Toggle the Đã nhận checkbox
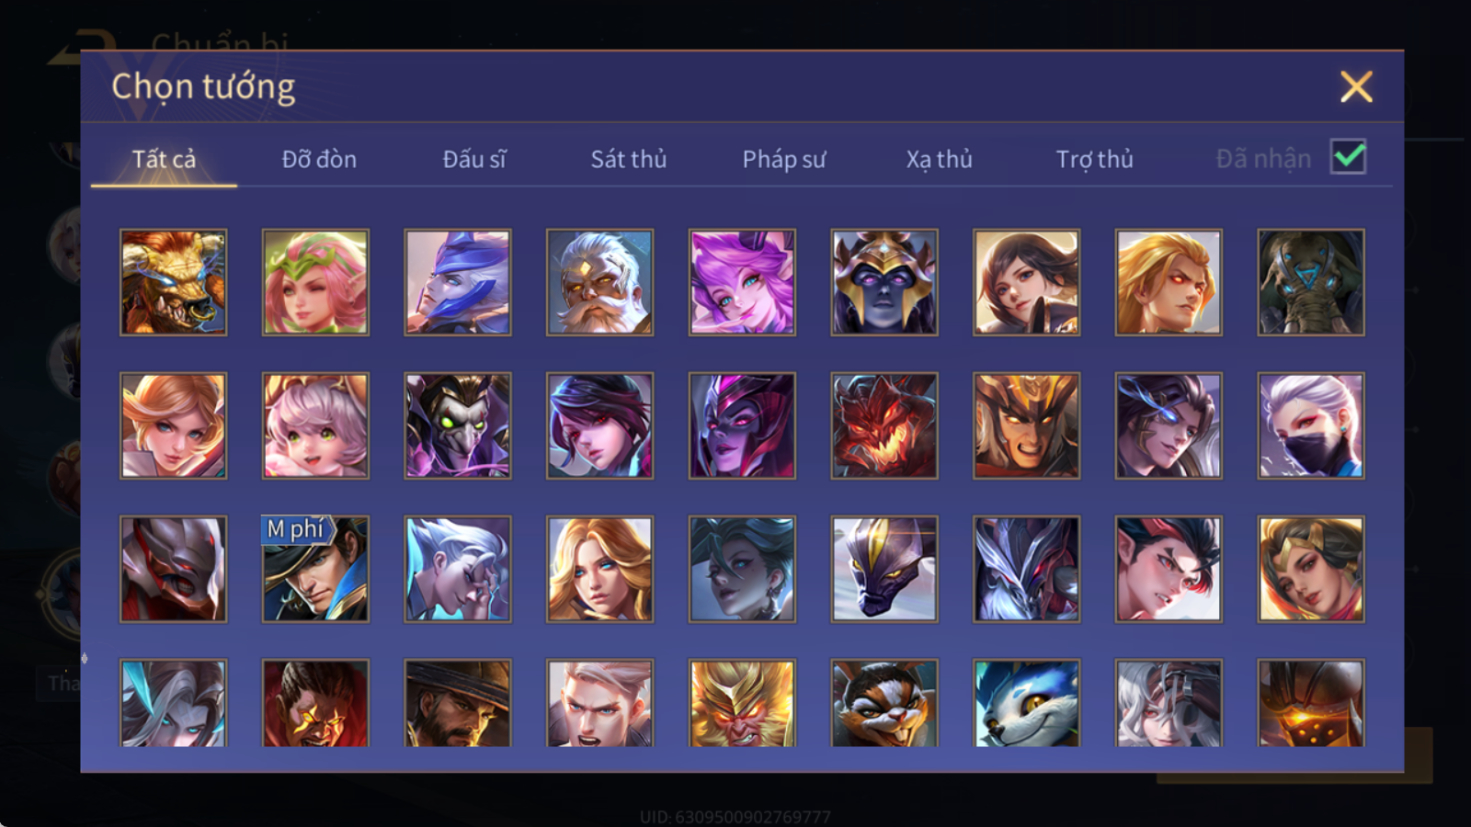The width and height of the screenshot is (1471, 827). 1348,157
